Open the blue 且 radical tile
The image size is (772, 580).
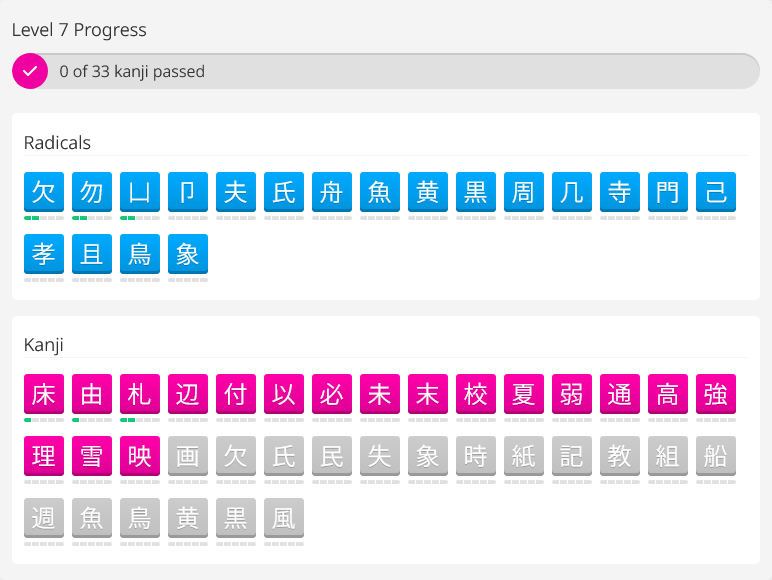pos(92,254)
